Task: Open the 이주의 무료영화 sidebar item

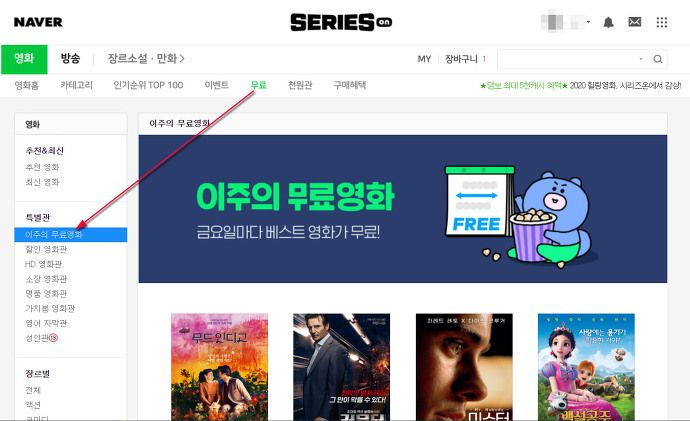Action: click(70, 234)
